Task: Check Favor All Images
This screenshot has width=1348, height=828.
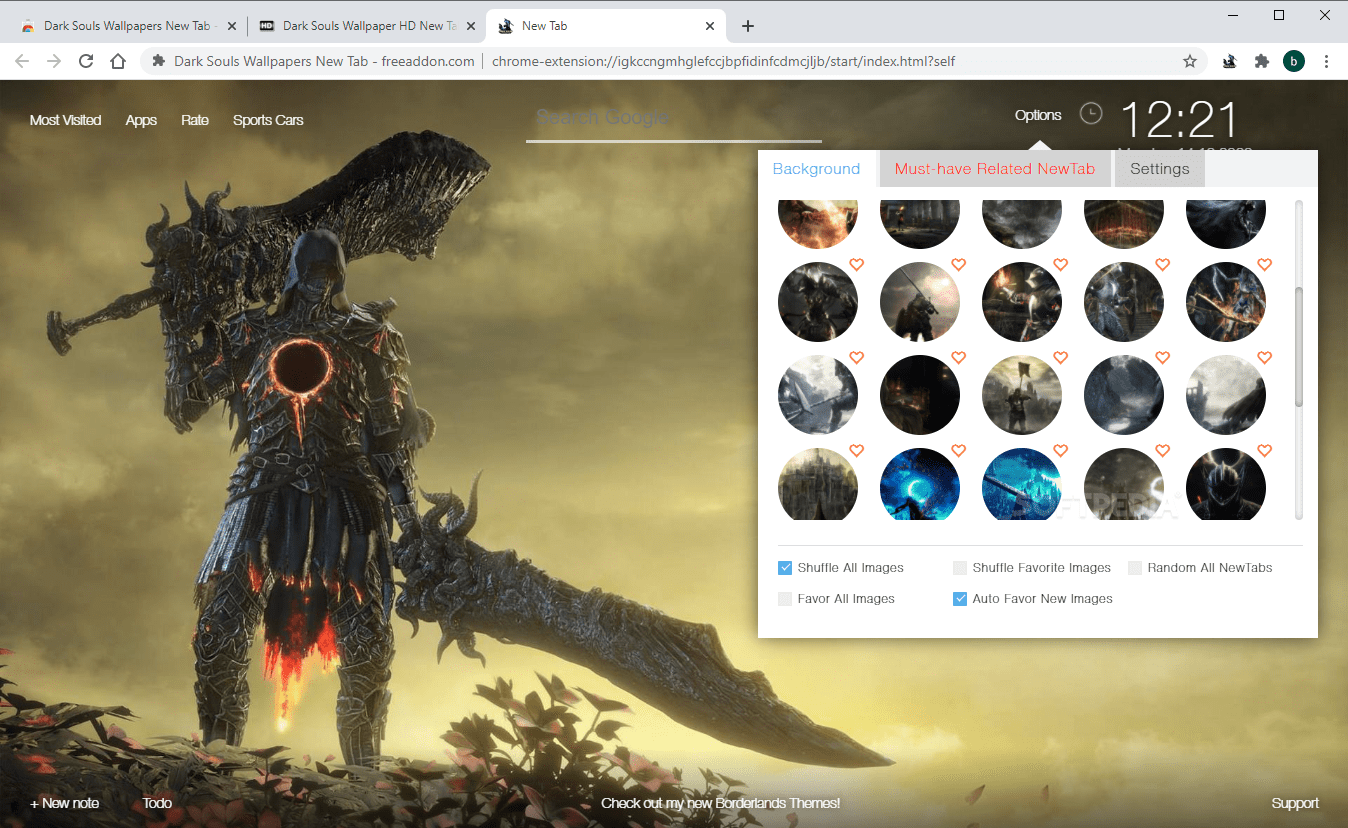Action: (x=785, y=599)
